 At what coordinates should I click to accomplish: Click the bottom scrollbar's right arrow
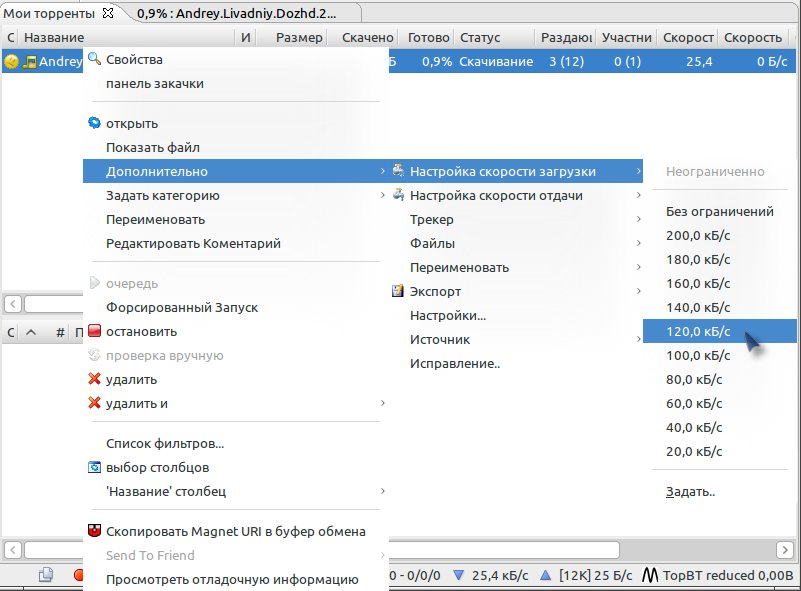click(x=785, y=550)
